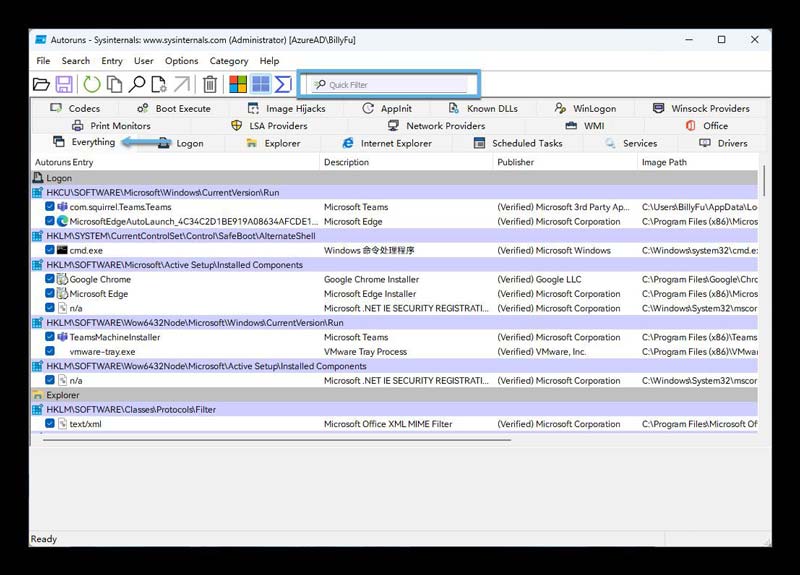Switch to the LSA Providers tab
The image size is (800, 575).
tap(269, 126)
